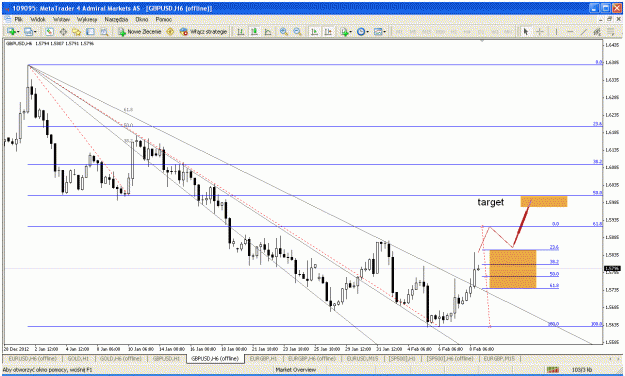625x376 pixels.
Task: Open the Widok menu
Action: [x=38, y=19]
